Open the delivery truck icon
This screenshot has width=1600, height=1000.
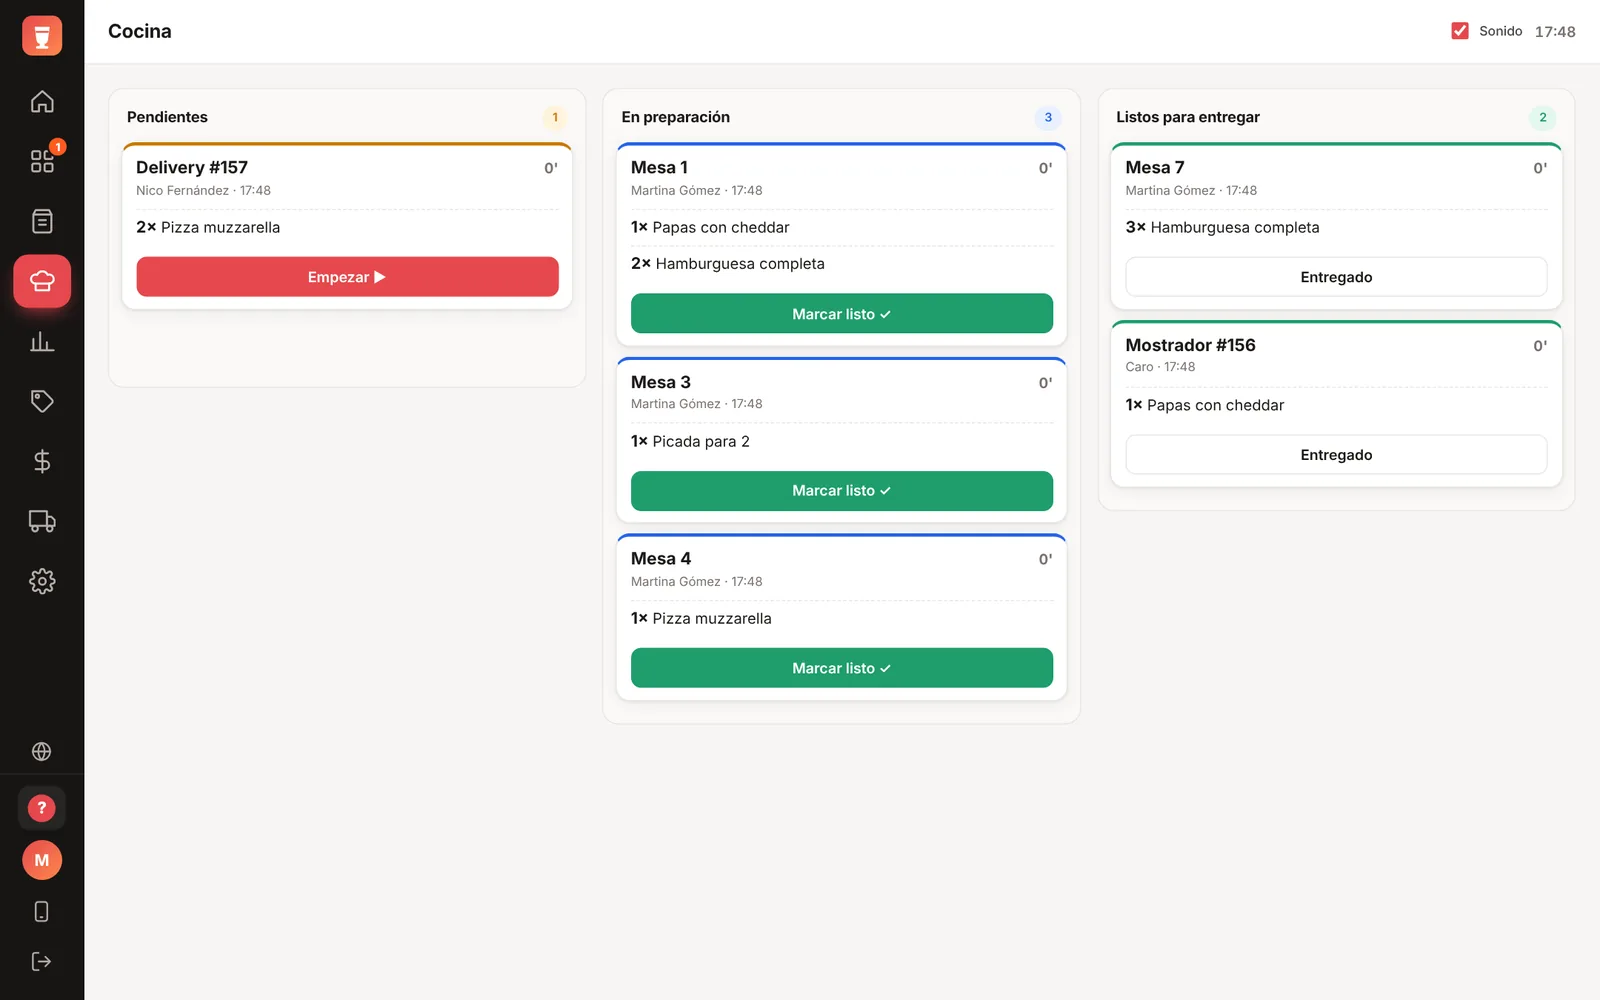pos(42,521)
